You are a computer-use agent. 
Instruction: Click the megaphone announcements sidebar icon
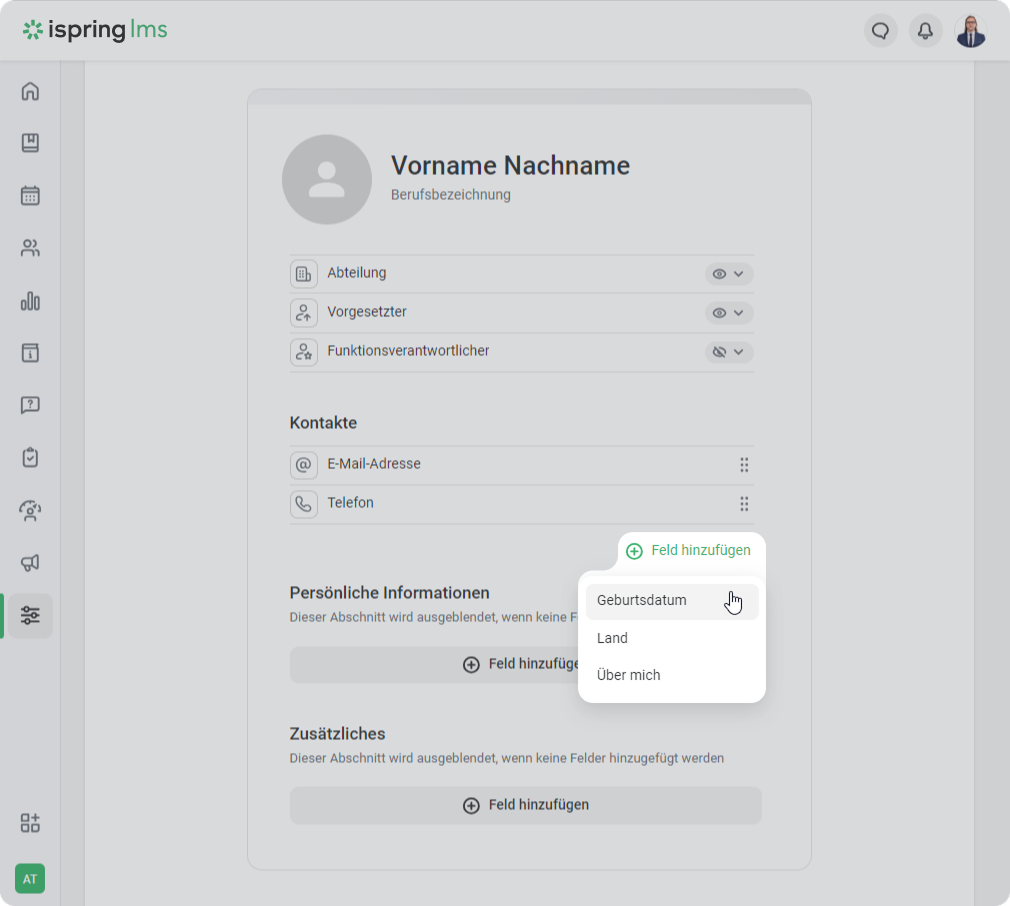coord(30,563)
